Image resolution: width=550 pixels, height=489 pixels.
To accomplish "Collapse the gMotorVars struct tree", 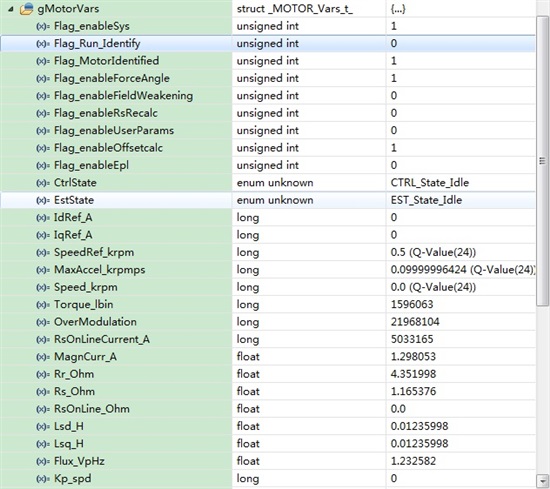I will click(x=11, y=9).
